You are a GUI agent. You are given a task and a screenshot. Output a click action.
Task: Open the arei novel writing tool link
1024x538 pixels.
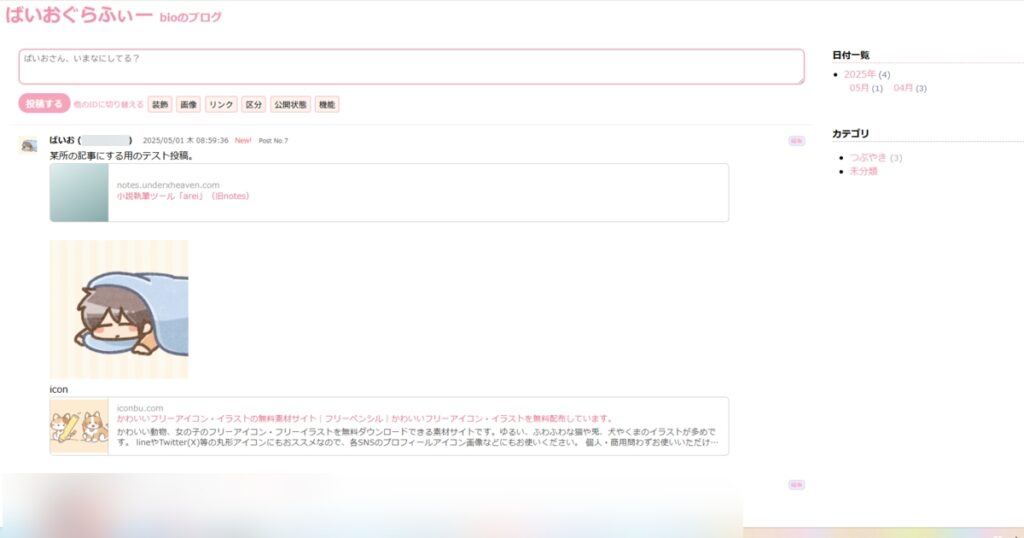[182, 196]
